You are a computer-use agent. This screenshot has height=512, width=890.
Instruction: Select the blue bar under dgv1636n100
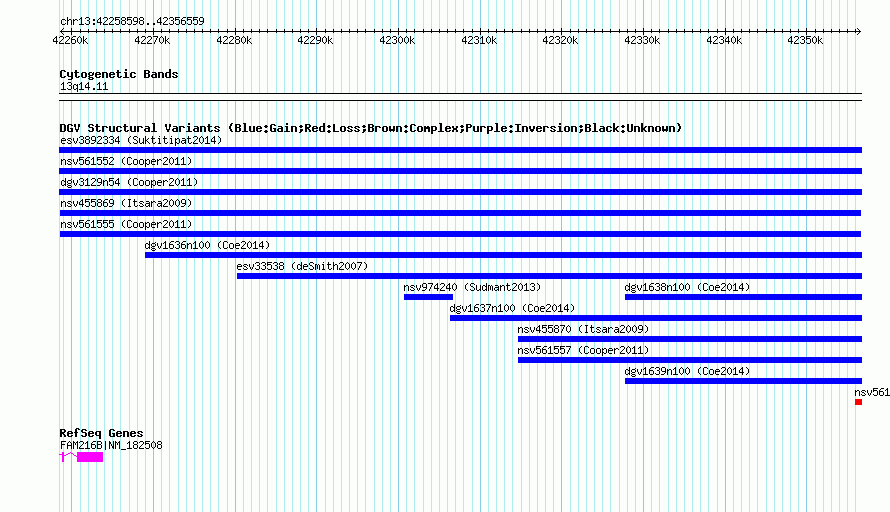[x=503, y=255]
